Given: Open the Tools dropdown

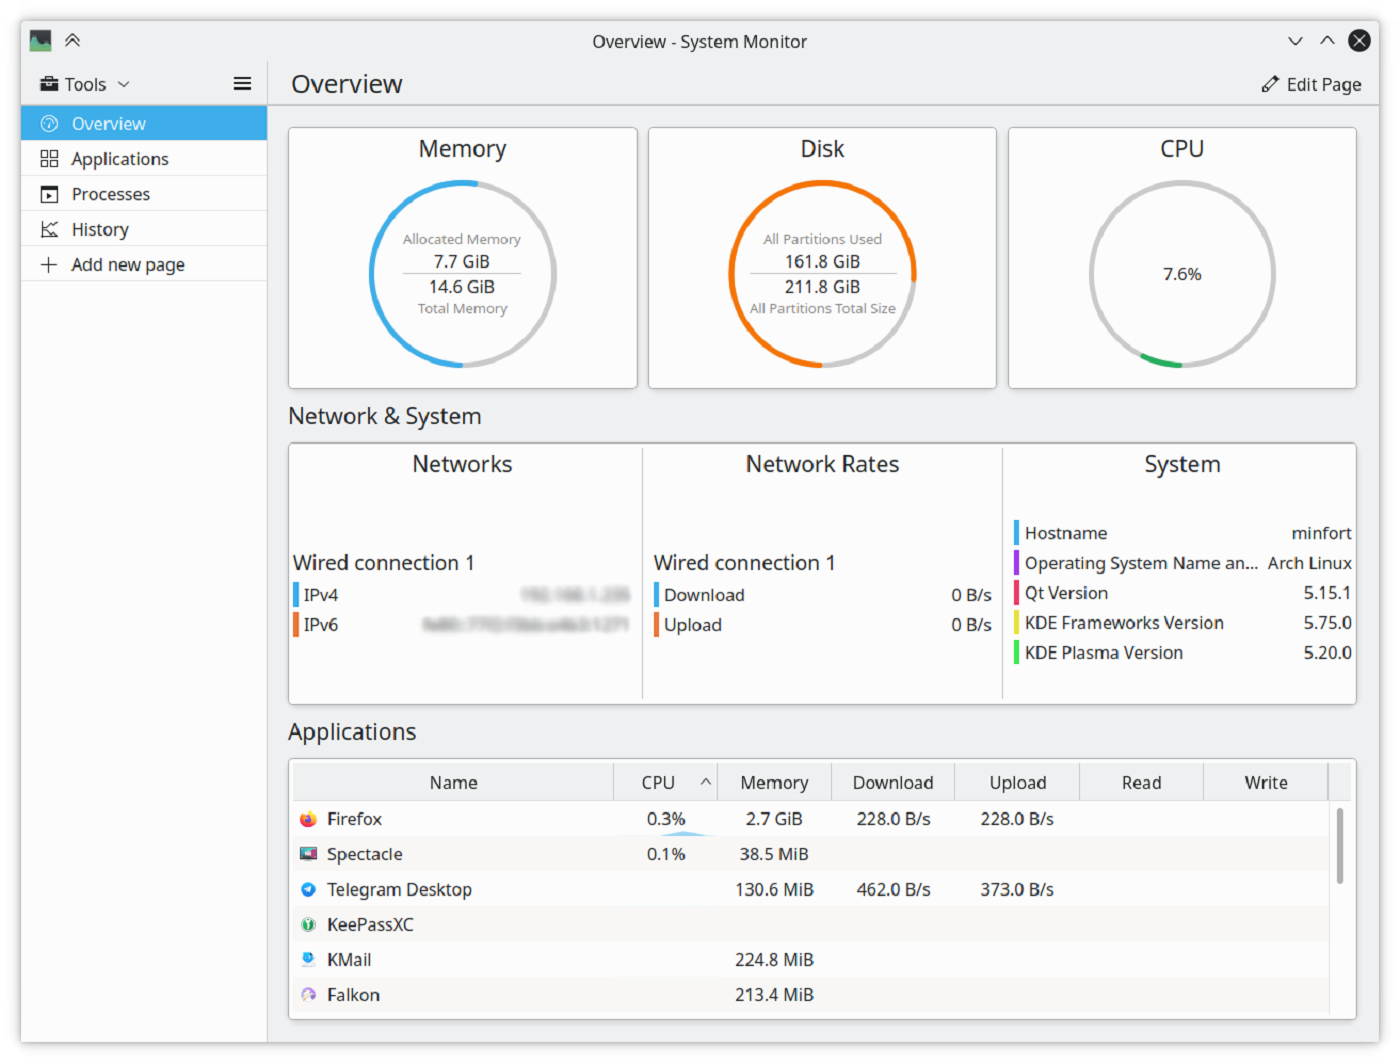Looking at the screenshot, I should pyautogui.click(x=85, y=84).
